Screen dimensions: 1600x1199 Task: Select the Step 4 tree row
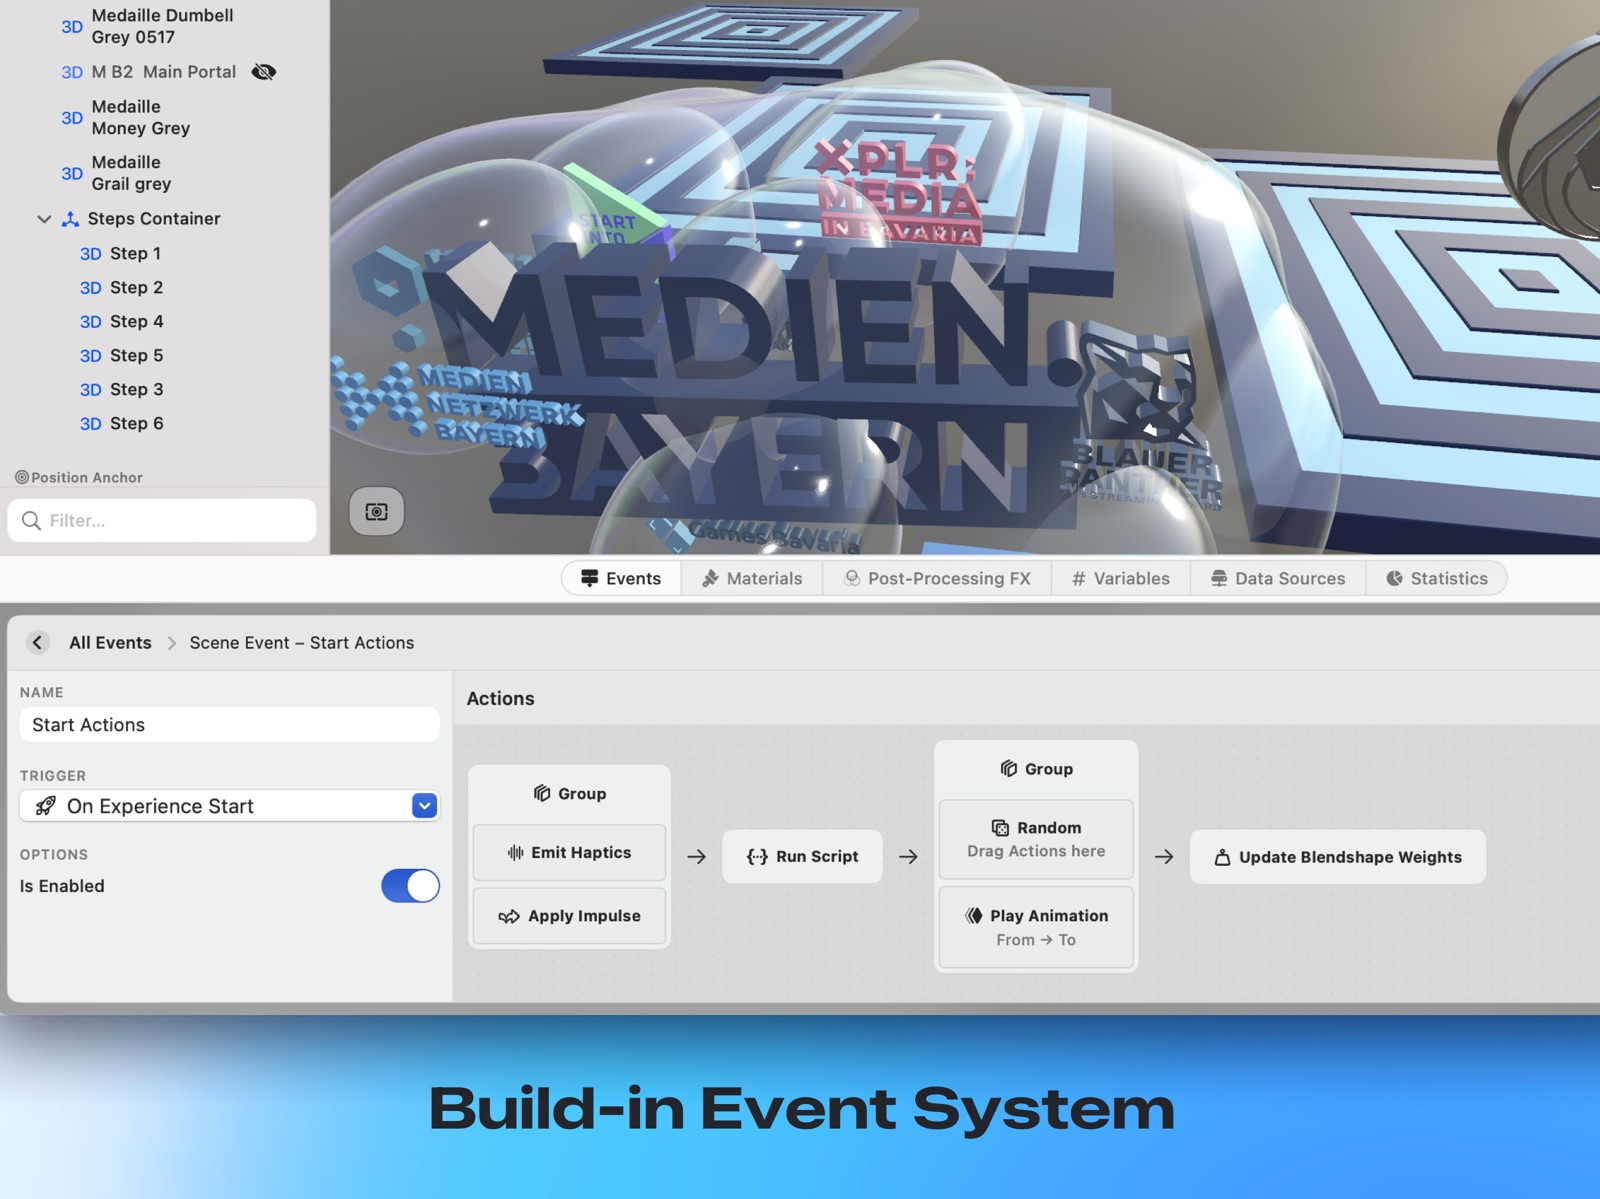pyautogui.click(x=165, y=322)
